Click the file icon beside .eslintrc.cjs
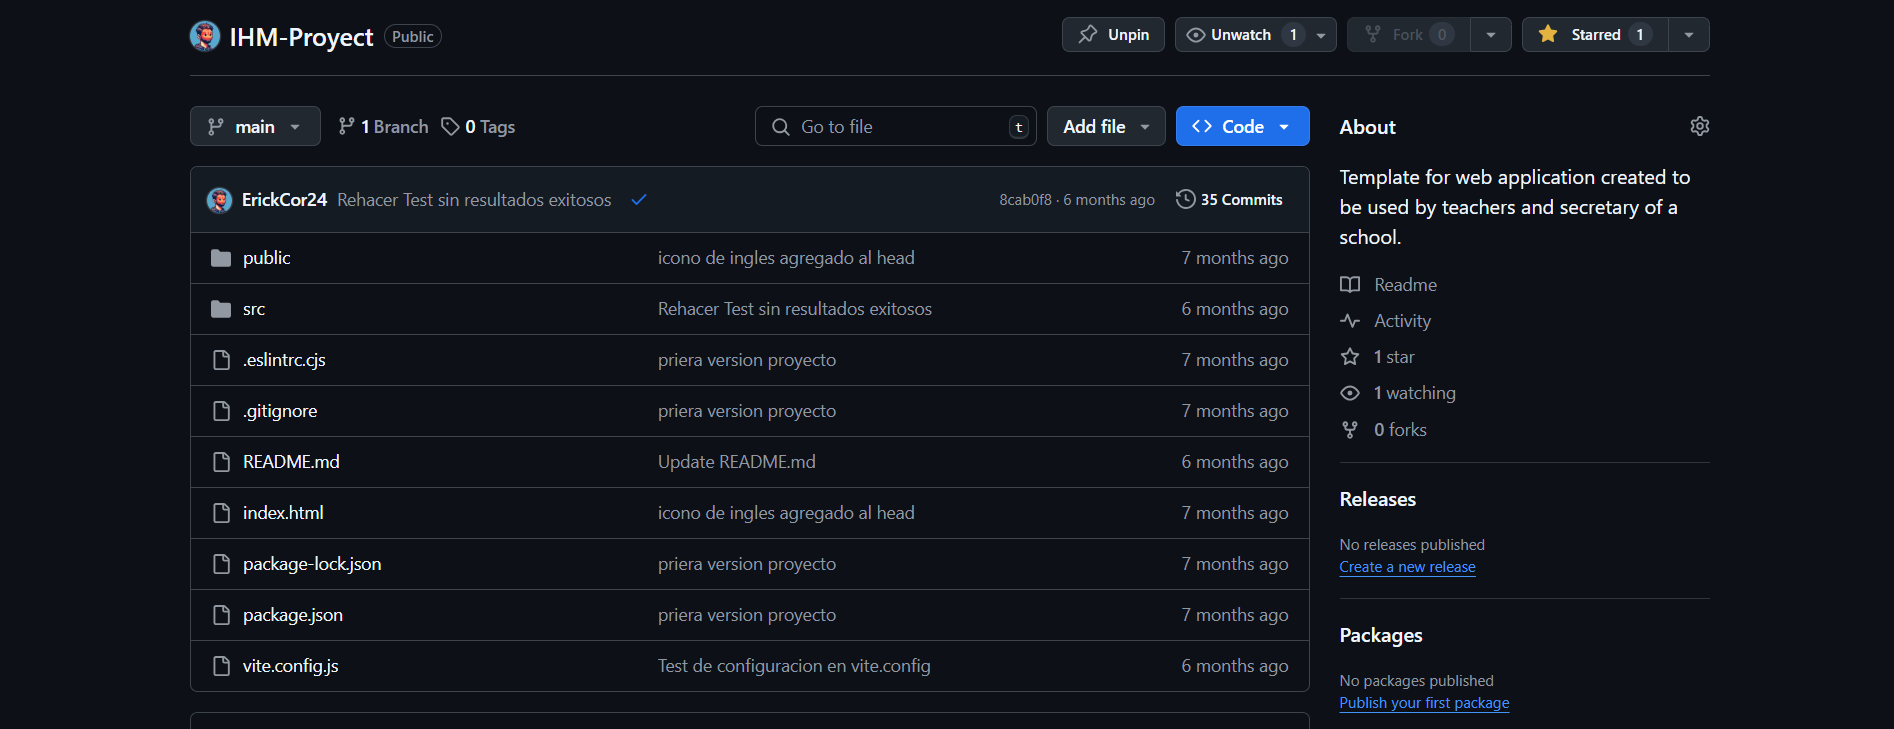 [222, 360]
